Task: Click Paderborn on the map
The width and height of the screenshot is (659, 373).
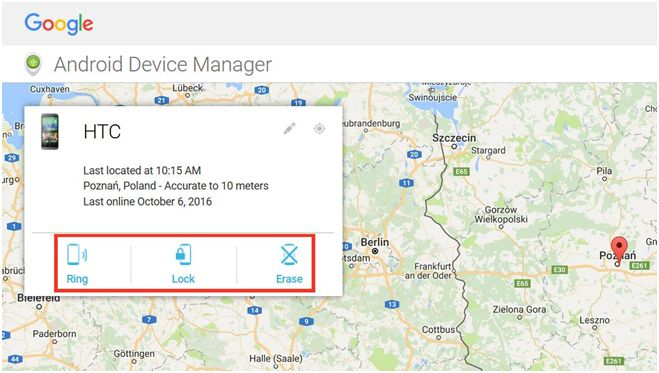Action: click(x=55, y=334)
